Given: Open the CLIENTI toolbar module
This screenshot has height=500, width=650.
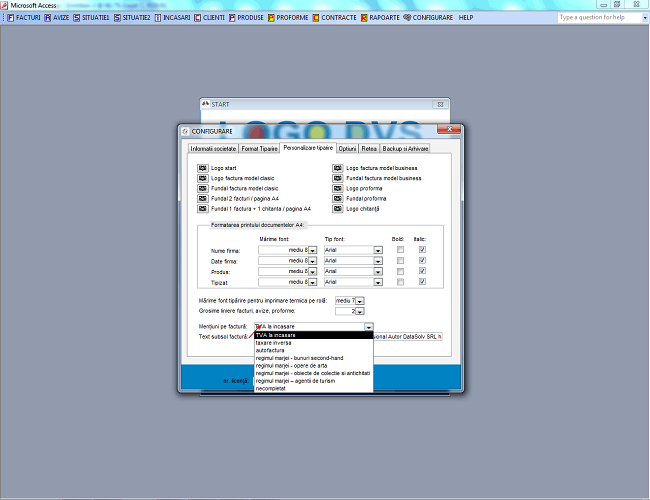Looking at the screenshot, I should (x=209, y=17).
